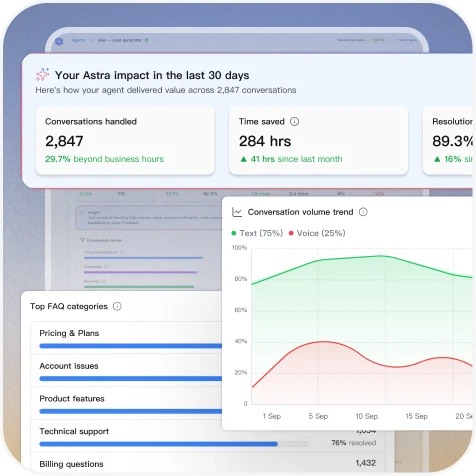This screenshot has width=476, height=476.
Task: Click the green up arrow in Resolution card
Action: click(437, 159)
